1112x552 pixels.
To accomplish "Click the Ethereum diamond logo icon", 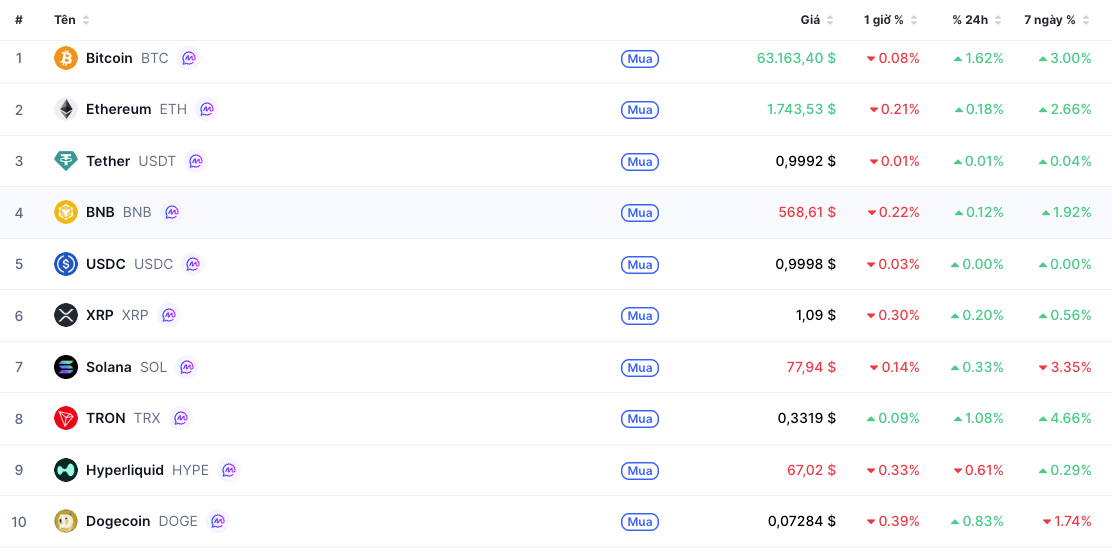I will [66, 109].
